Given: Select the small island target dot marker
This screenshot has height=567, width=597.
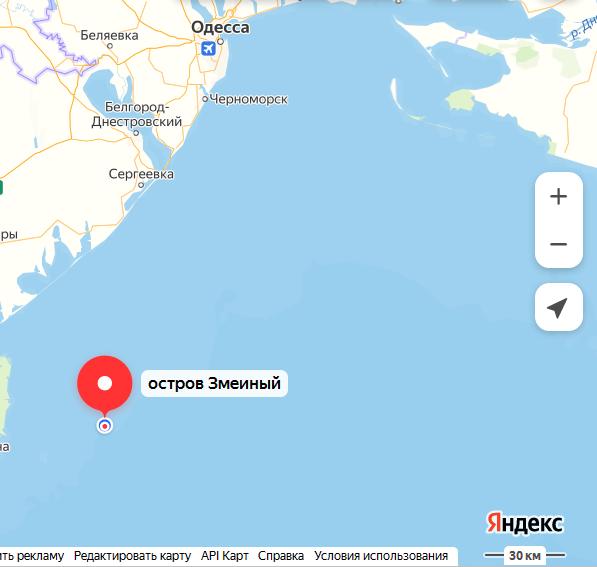Looking at the screenshot, I should [105, 426].
